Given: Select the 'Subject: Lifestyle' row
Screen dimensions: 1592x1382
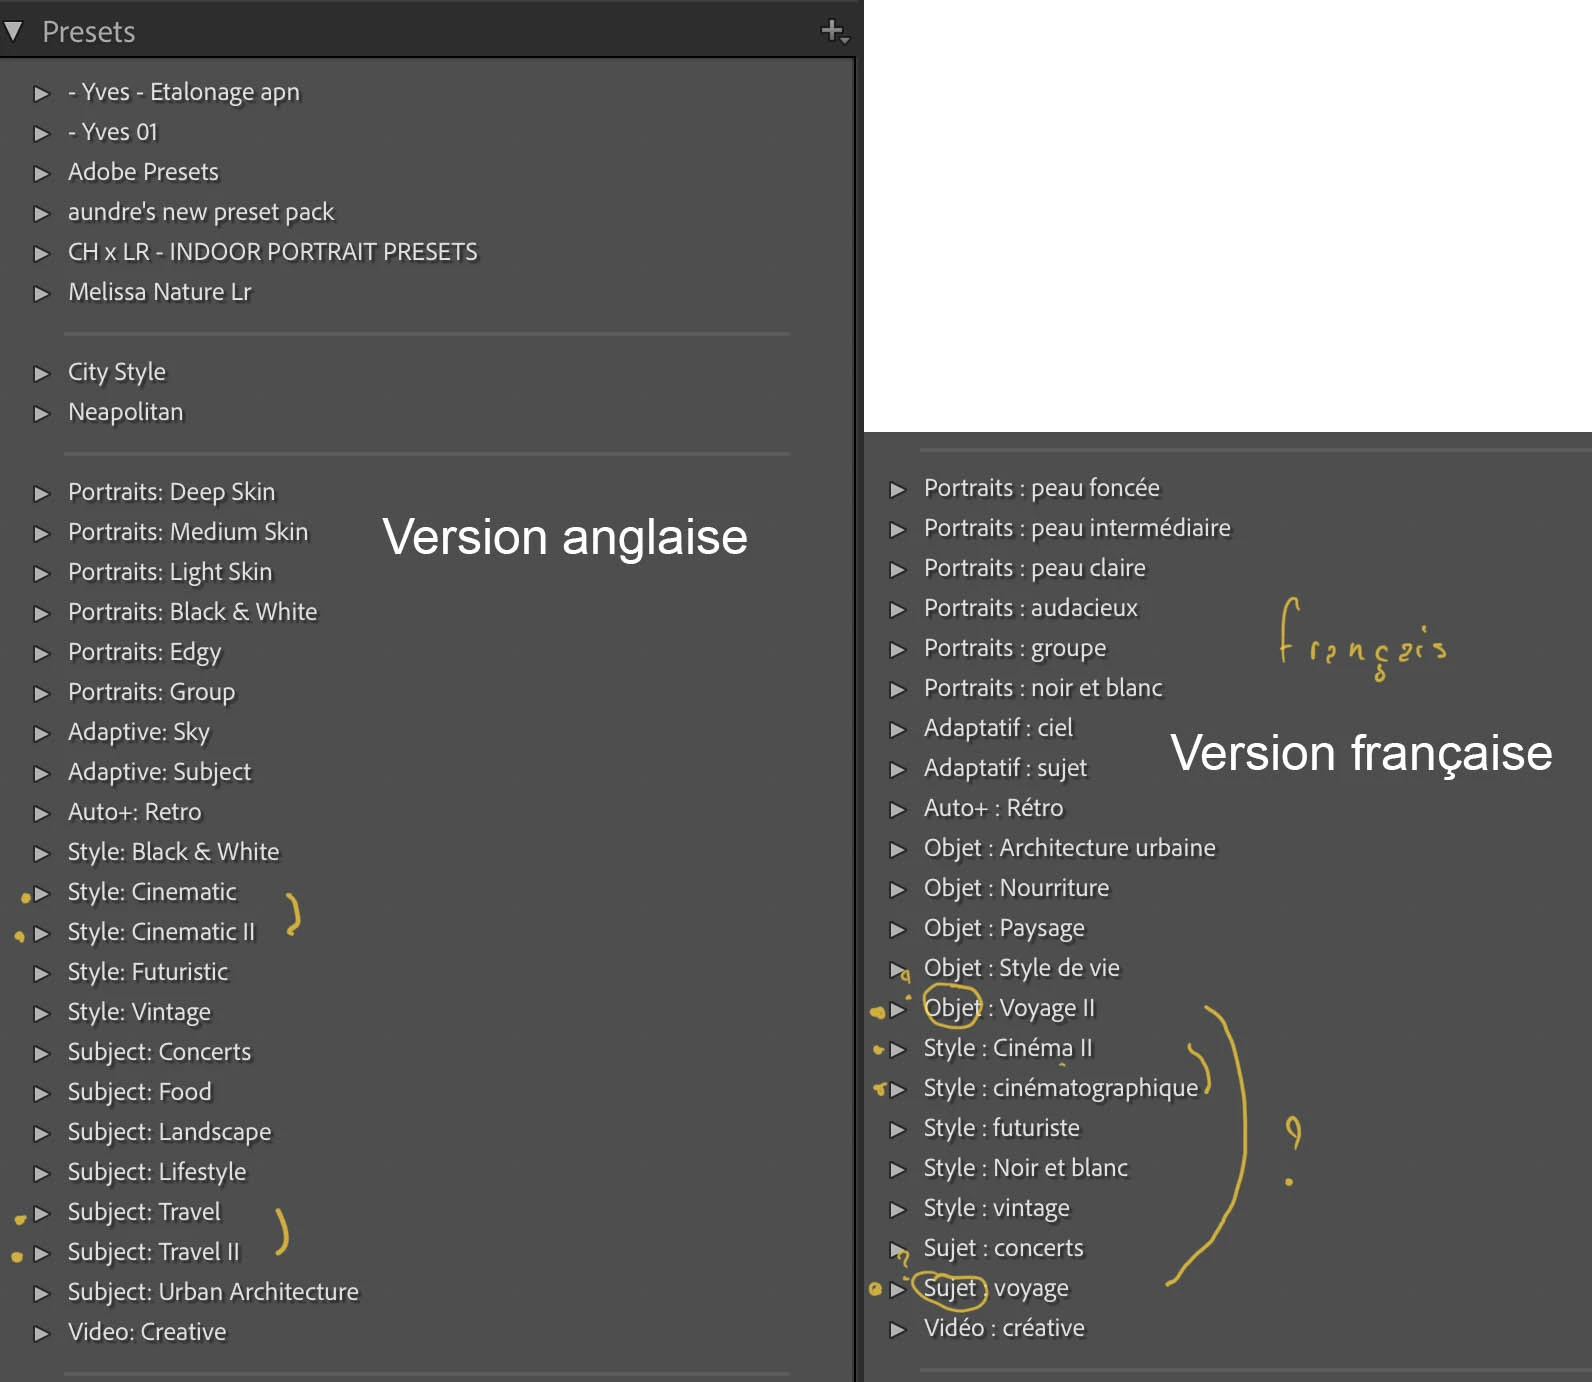Looking at the screenshot, I should click(157, 1172).
